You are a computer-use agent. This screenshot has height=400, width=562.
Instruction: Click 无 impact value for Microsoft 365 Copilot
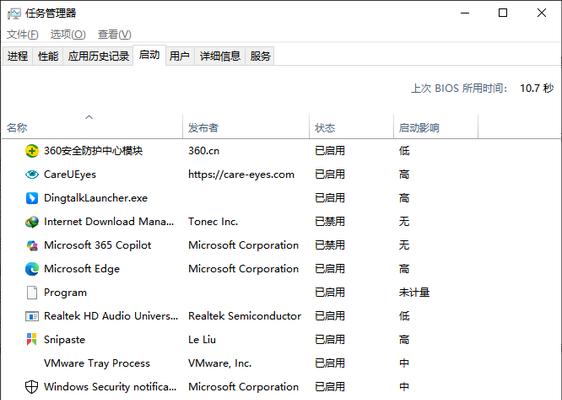coord(404,245)
